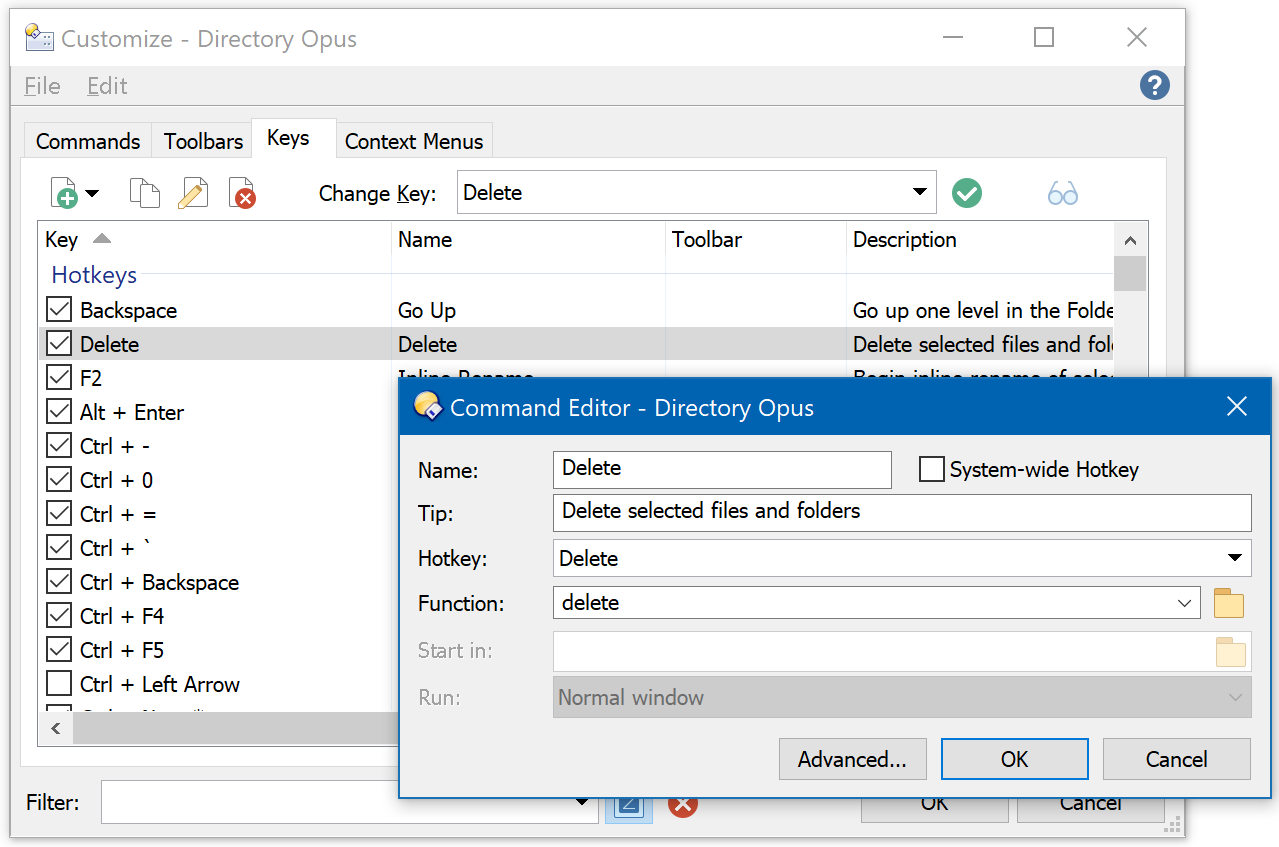Toggle the Ctrl + - hotkey checkbox

tap(59, 446)
